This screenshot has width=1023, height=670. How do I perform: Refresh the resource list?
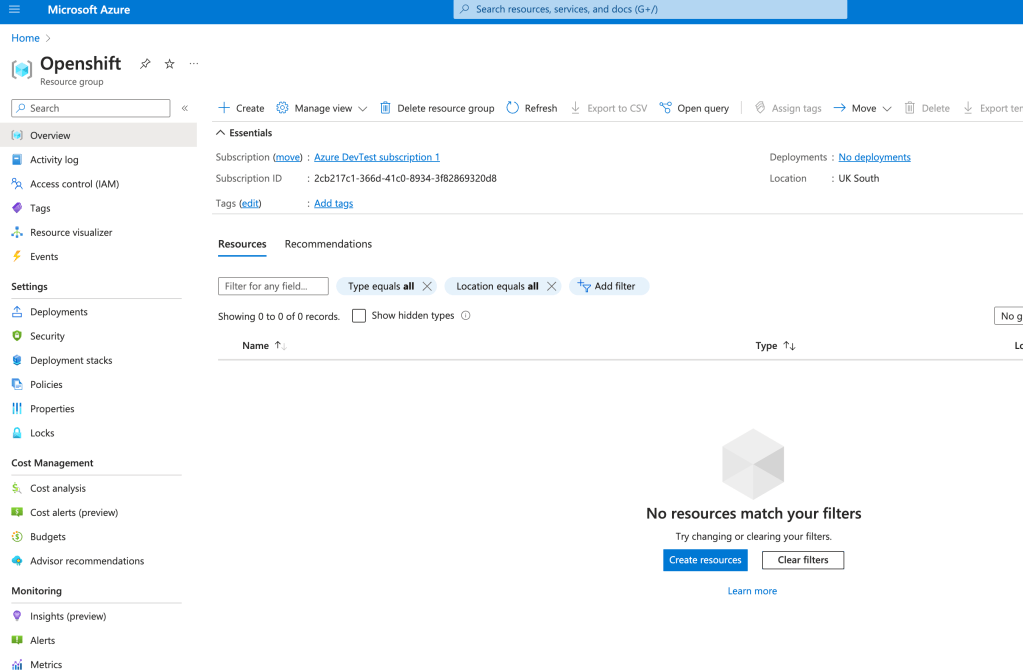(x=532, y=108)
